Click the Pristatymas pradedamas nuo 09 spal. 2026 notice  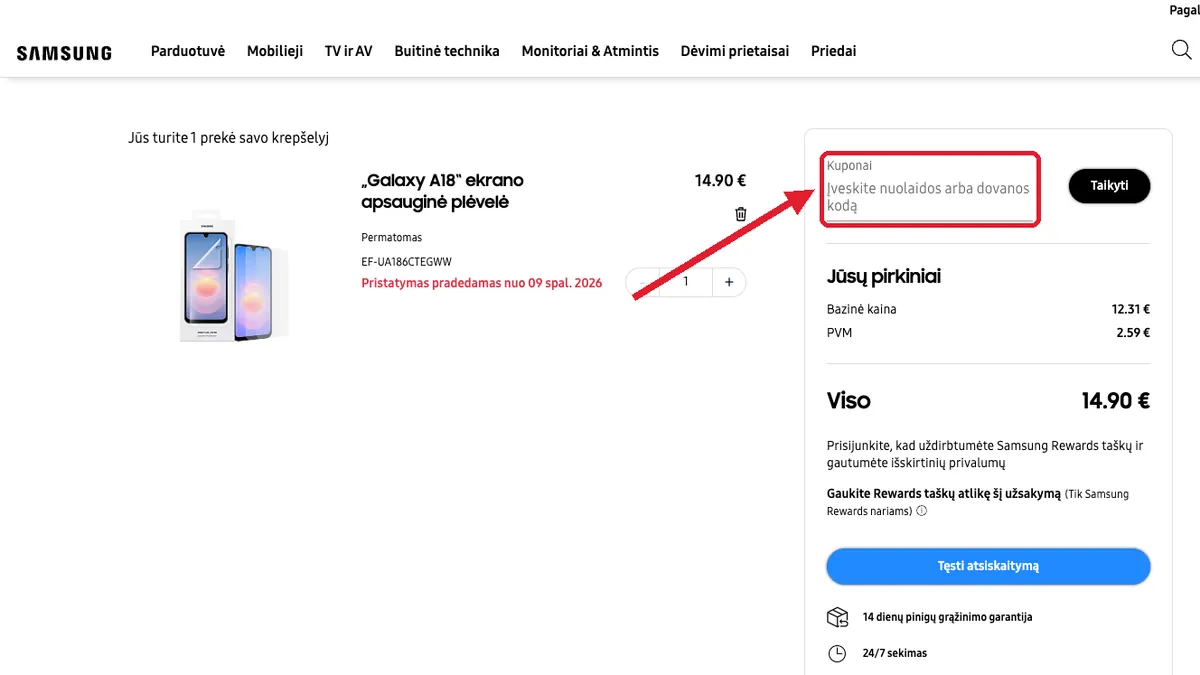pyautogui.click(x=482, y=283)
